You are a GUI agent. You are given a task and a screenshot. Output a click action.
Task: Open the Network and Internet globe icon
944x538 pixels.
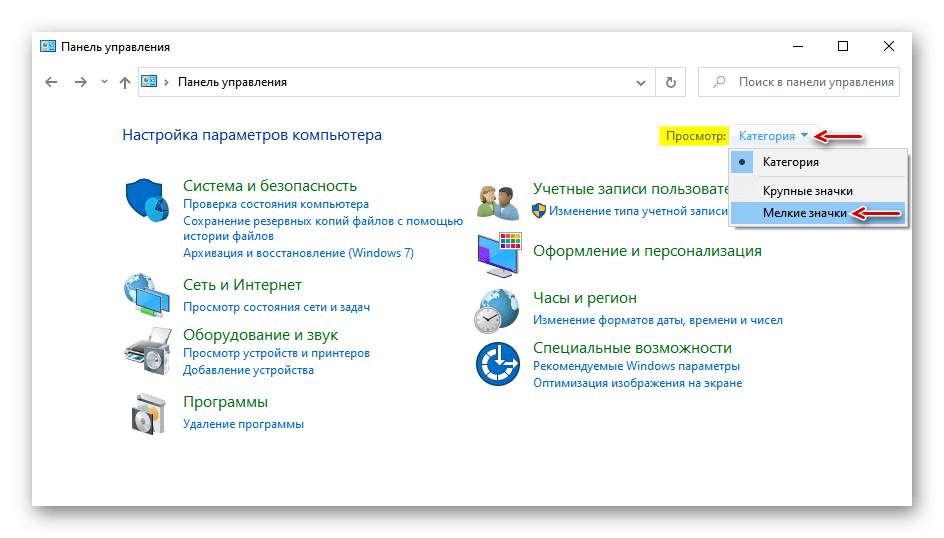(147, 295)
